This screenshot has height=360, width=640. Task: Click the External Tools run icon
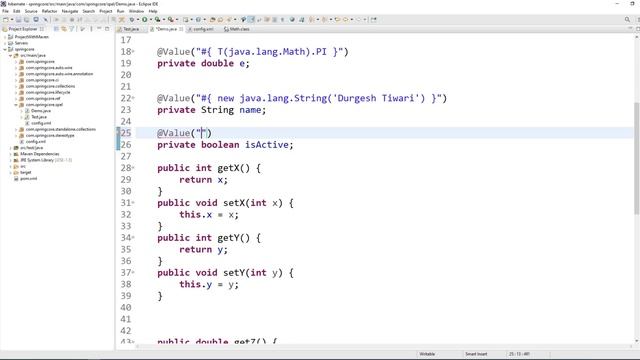(x=170, y=19)
